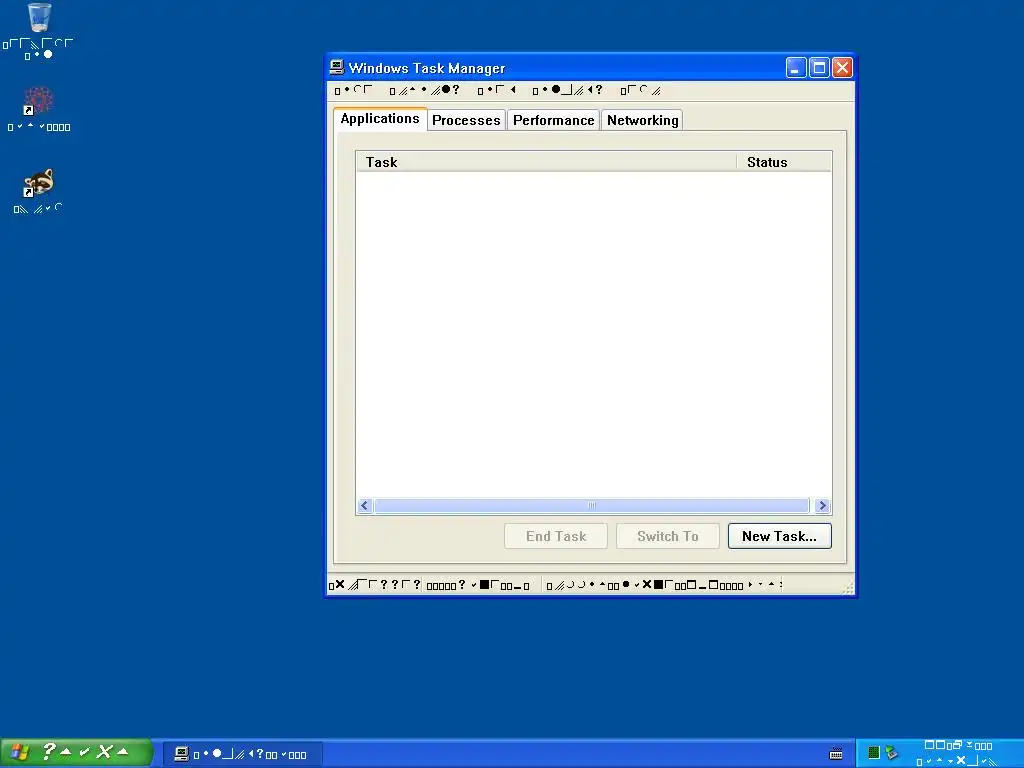Open the File menu (first) in Task Manager
This screenshot has width=1024, height=768.
353,90
